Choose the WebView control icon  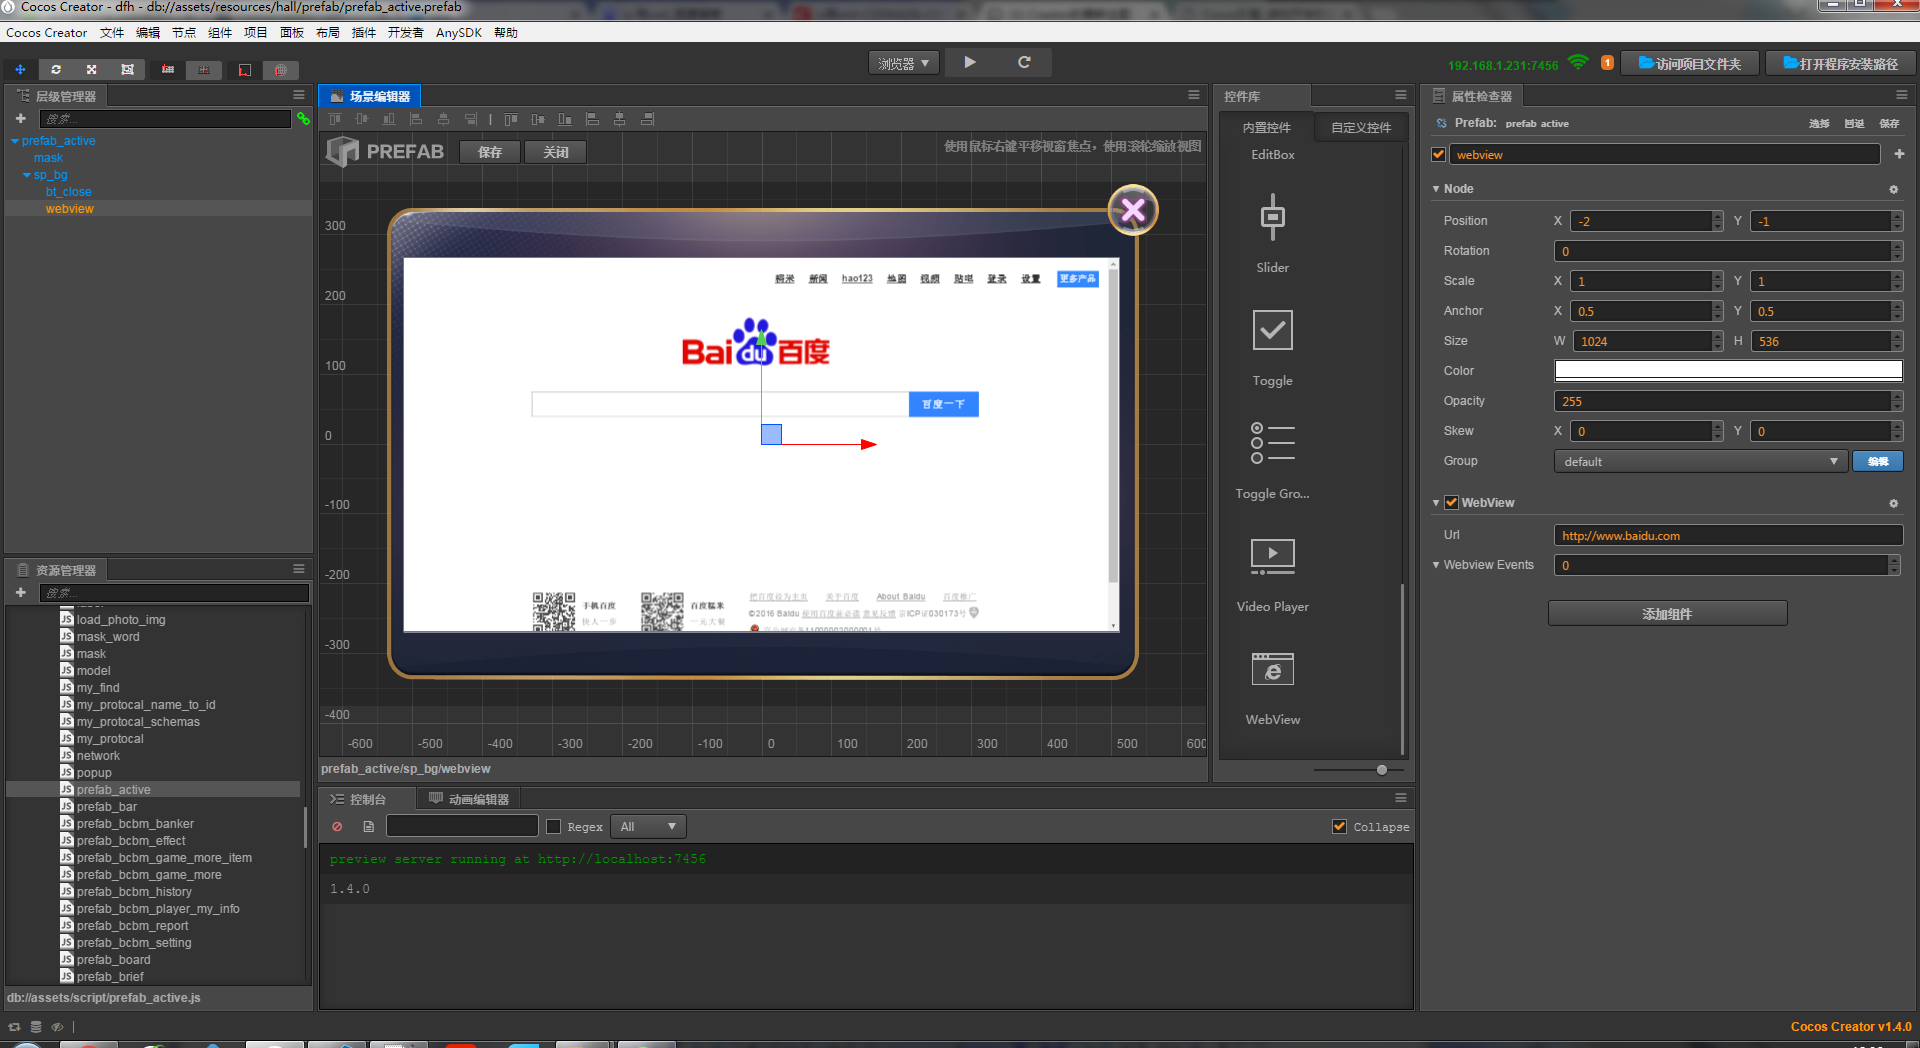[1272, 670]
